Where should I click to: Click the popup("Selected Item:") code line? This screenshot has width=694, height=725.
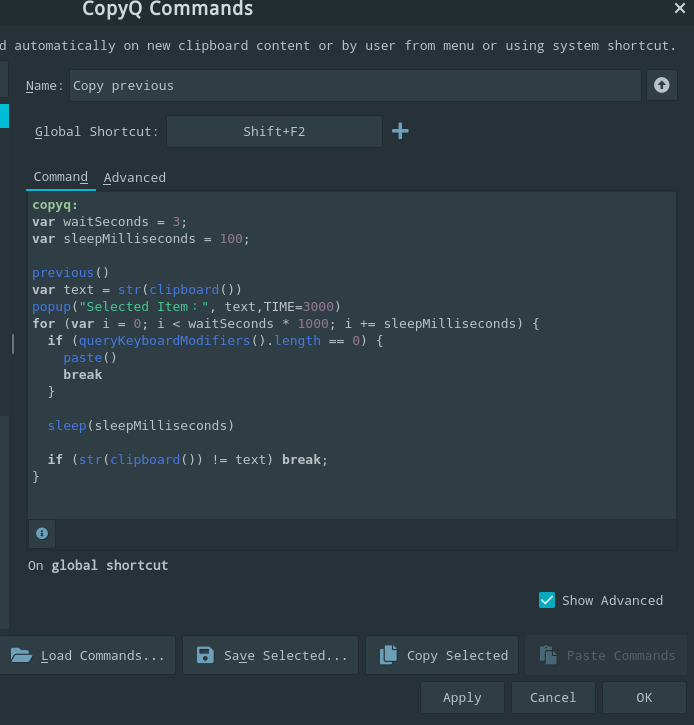pos(186,307)
